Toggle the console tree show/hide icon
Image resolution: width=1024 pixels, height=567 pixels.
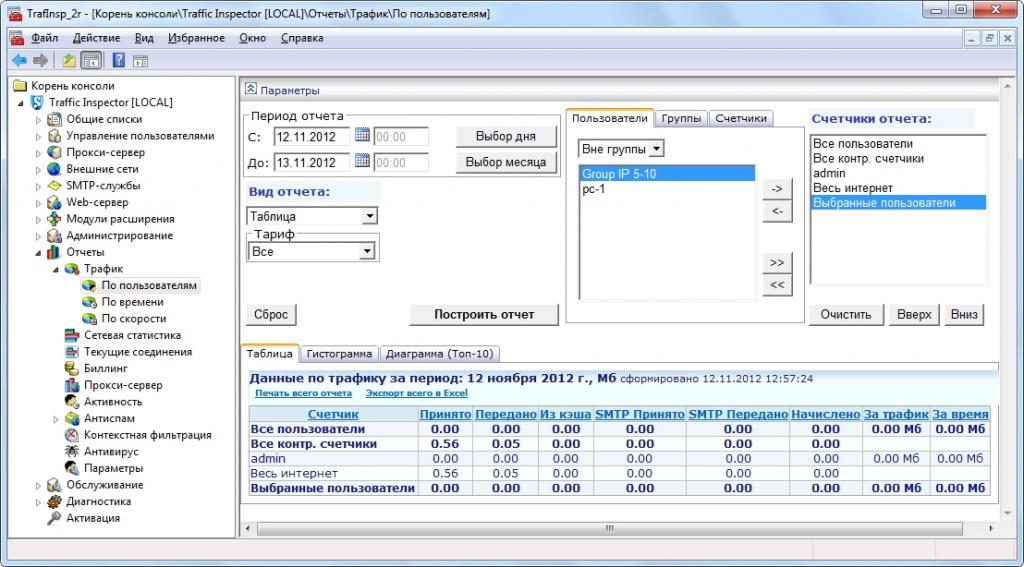click(x=91, y=61)
